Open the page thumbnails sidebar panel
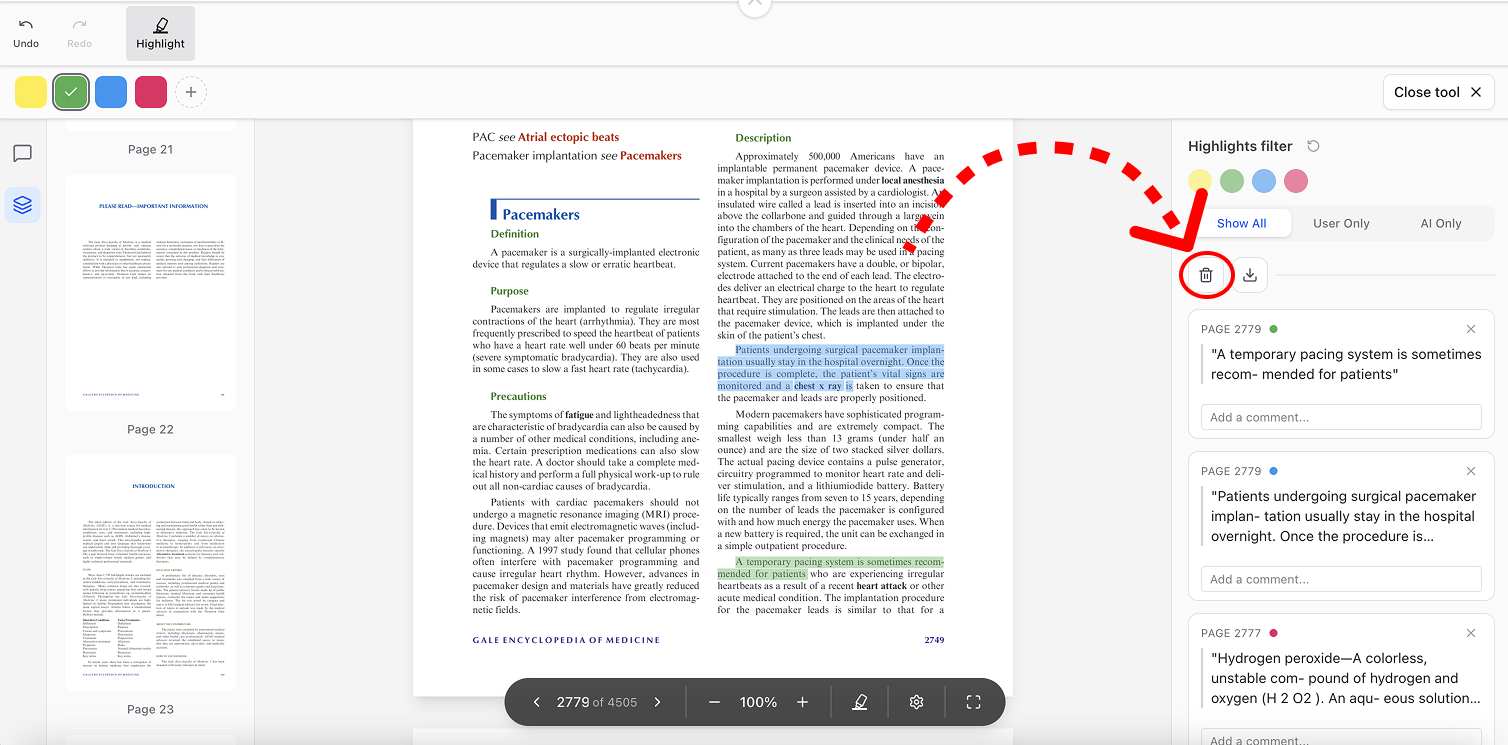This screenshot has height=745, width=1508. point(22,204)
